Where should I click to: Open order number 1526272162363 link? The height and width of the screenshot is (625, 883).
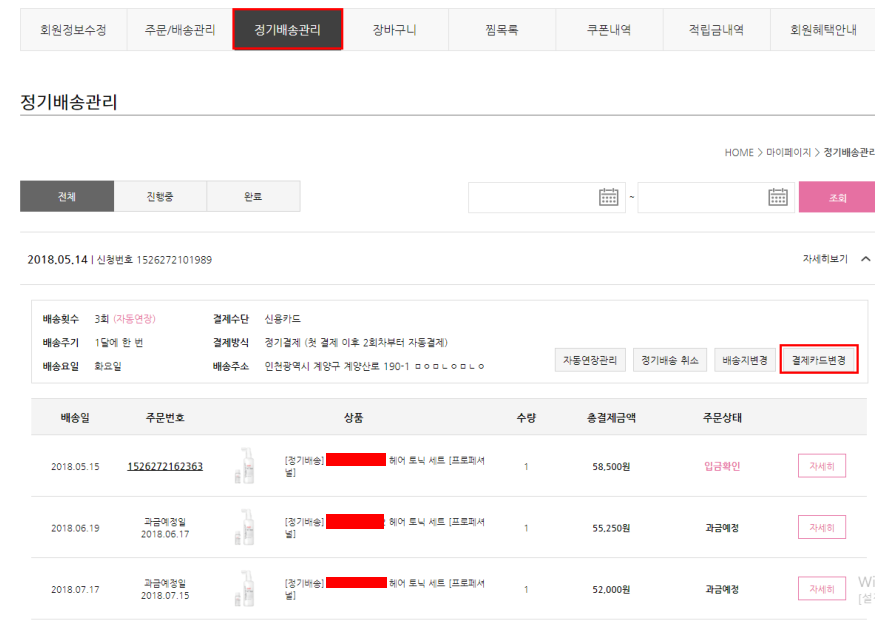pos(165,466)
